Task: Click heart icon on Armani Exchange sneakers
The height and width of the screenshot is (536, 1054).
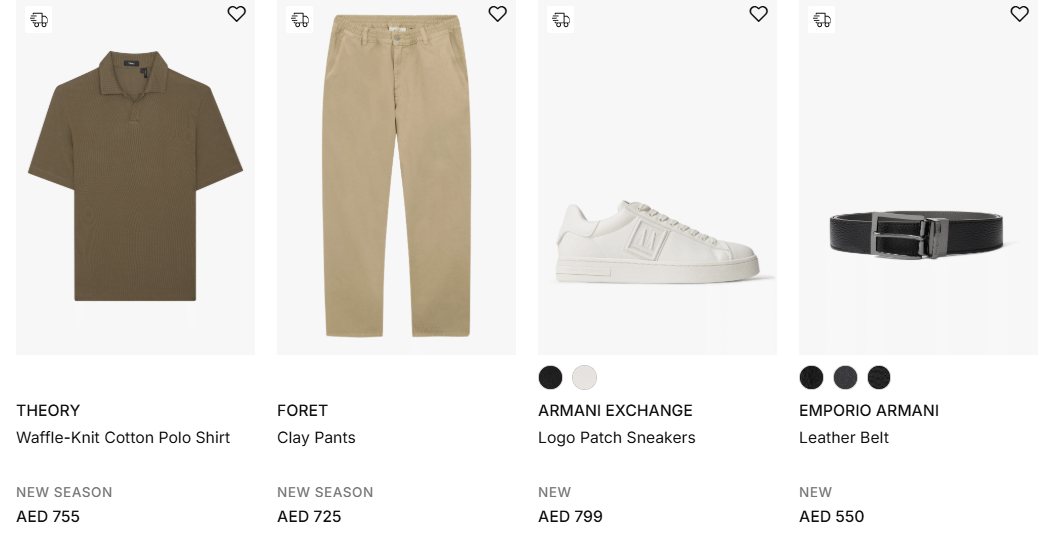Action: point(758,14)
